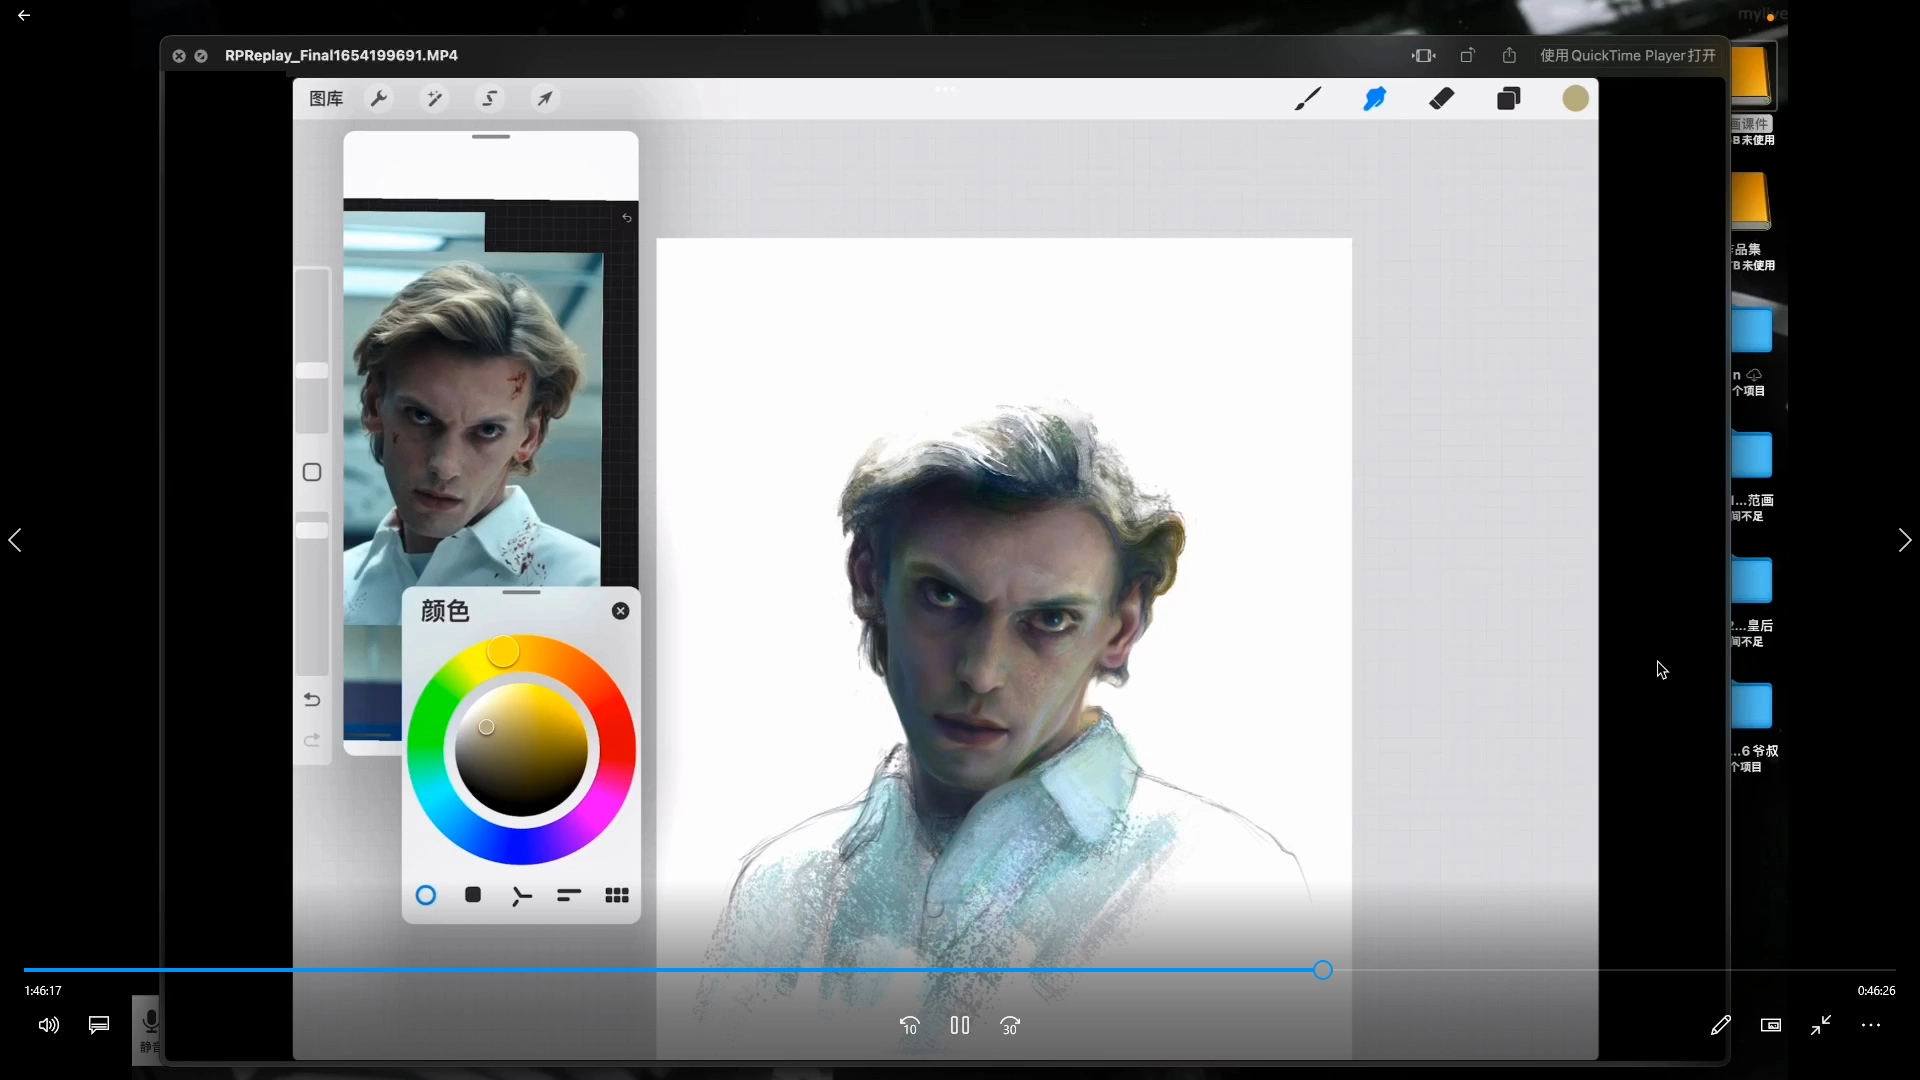Open the palettes grid tab
Viewport: 1920px width, 1080px height.
617,895
